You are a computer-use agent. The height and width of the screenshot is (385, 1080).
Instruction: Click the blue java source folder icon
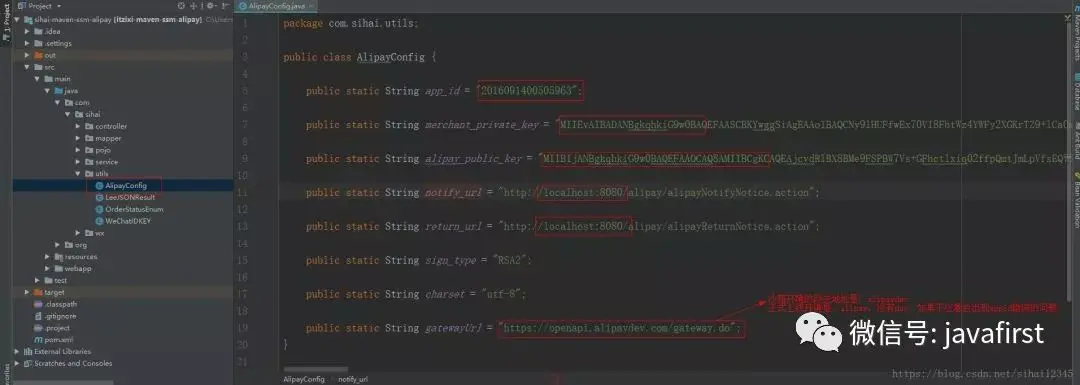tap(59, 91)
